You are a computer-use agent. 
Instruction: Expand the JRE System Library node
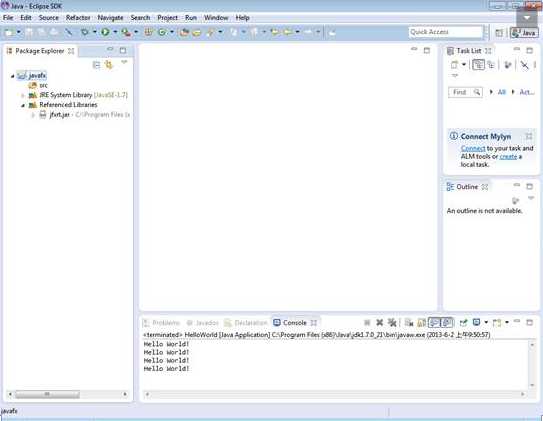[23, 95]
